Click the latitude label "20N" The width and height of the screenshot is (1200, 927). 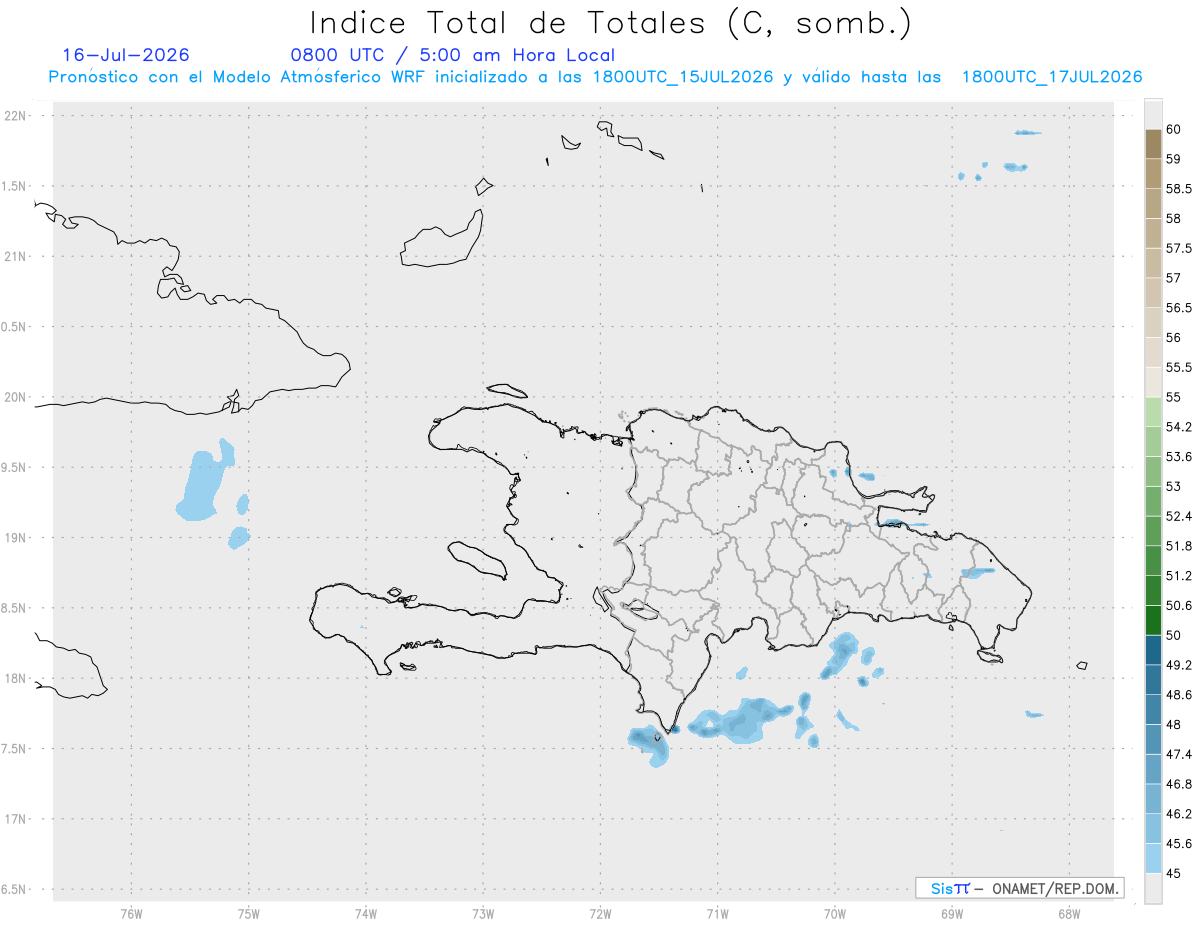pos(16,397)
